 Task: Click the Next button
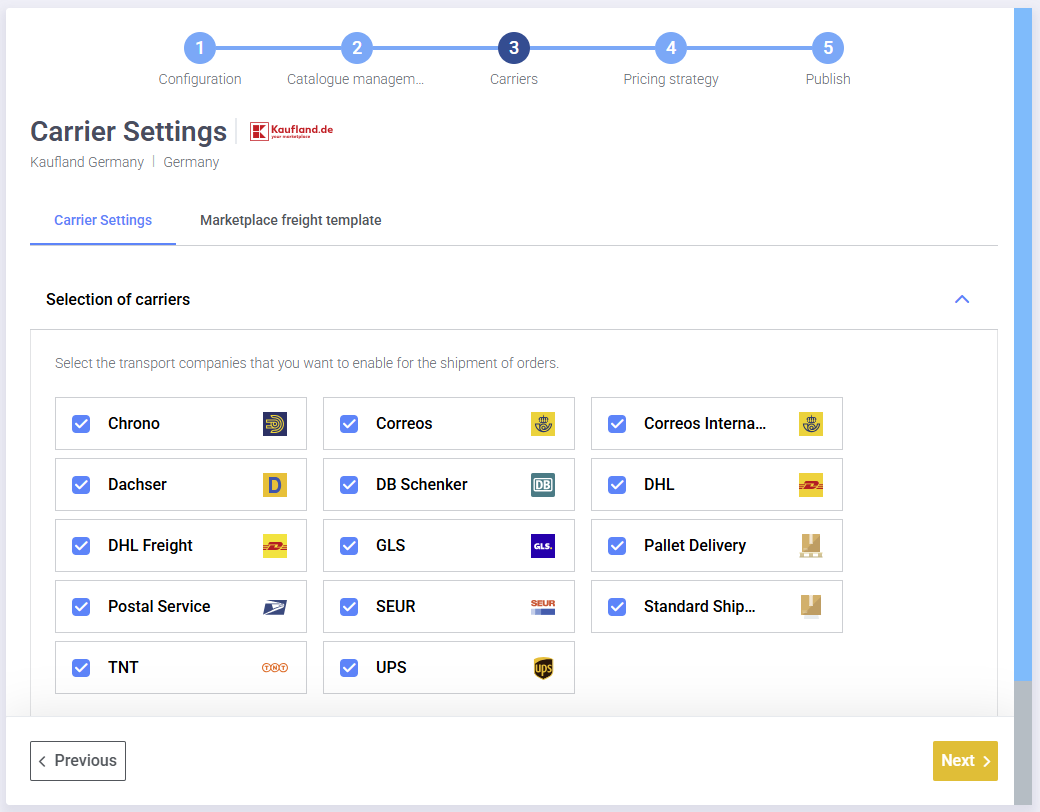[x=964, y=761]
